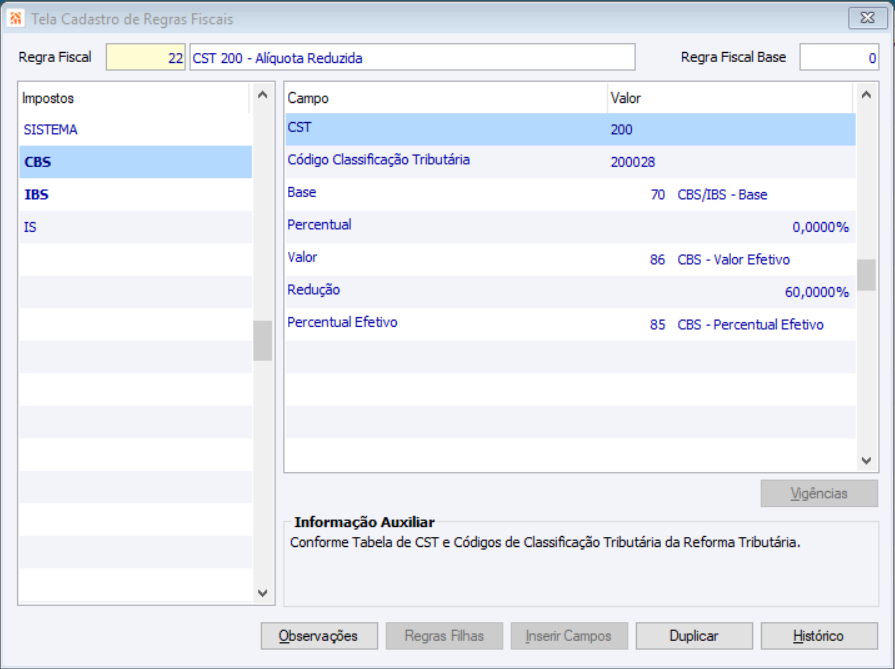Click the CBS/IBS - Base value

[x=722, y=195]
